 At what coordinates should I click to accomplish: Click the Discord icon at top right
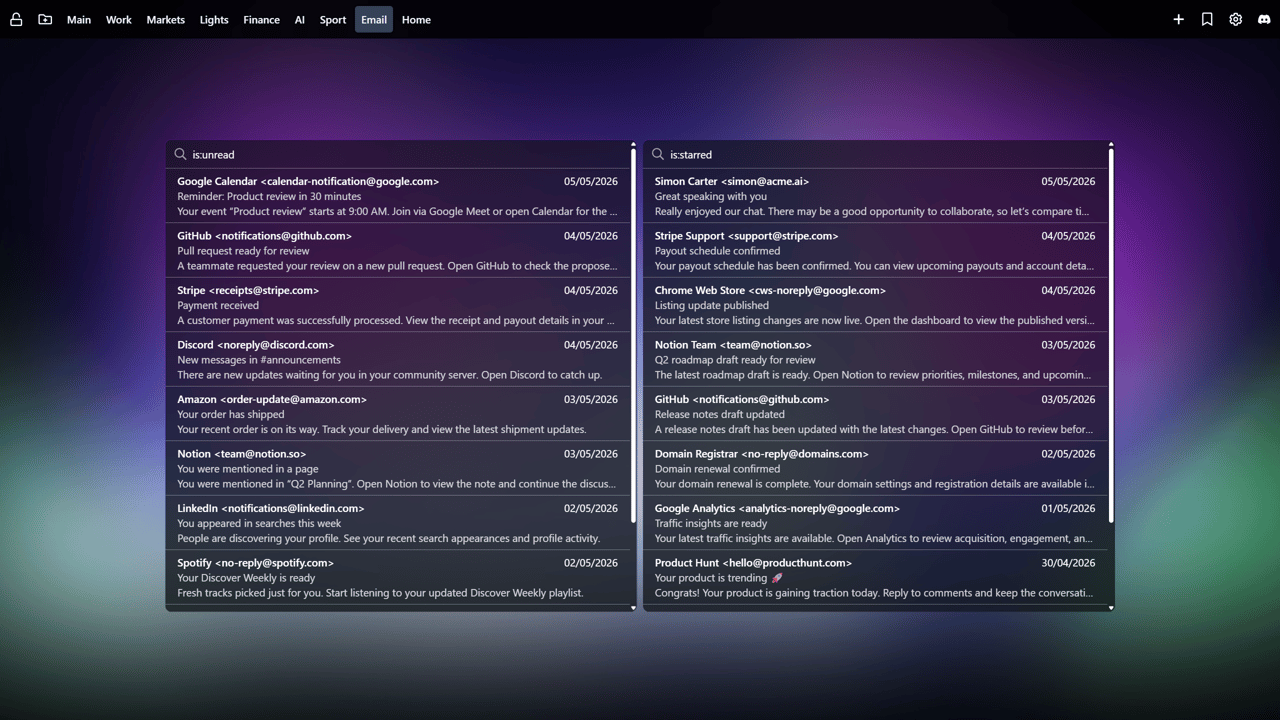coord(1264,19)
